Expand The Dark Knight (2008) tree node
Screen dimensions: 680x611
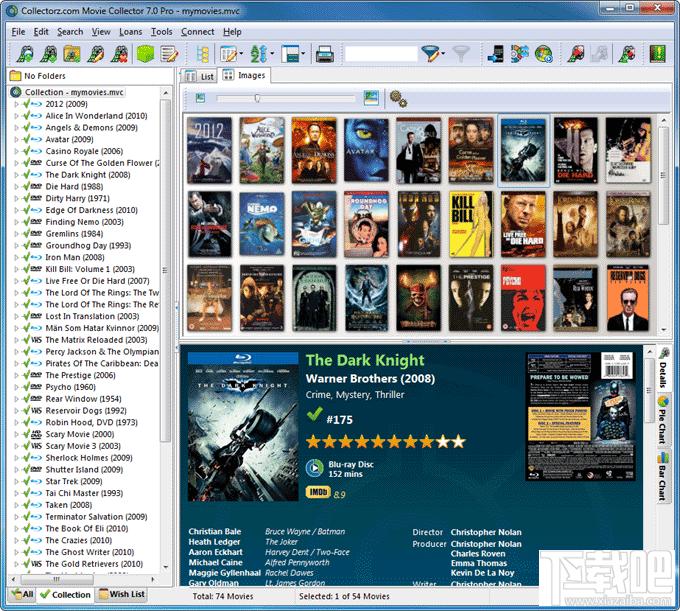16,175
